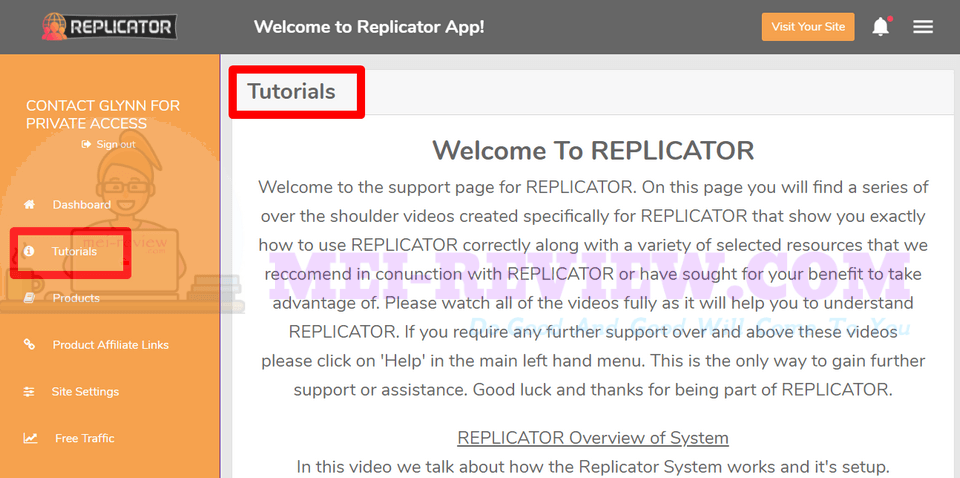Open the notifications bell icon

(881, 26)
